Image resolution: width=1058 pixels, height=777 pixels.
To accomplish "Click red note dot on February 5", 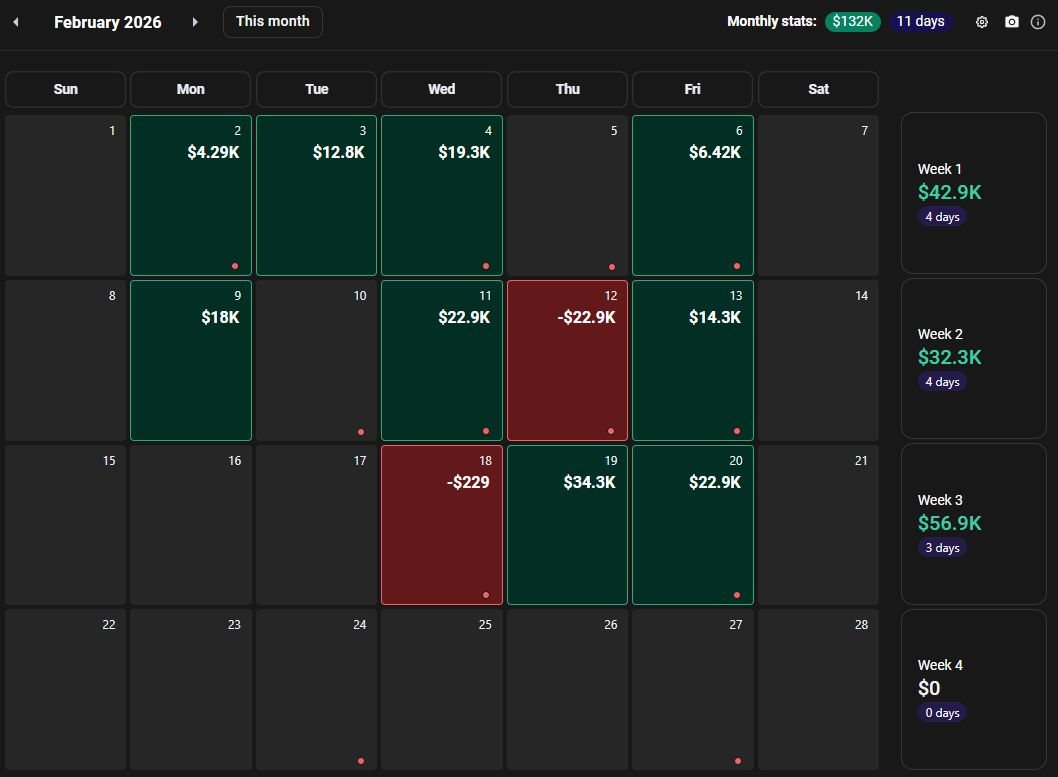I will pos(612,266).
